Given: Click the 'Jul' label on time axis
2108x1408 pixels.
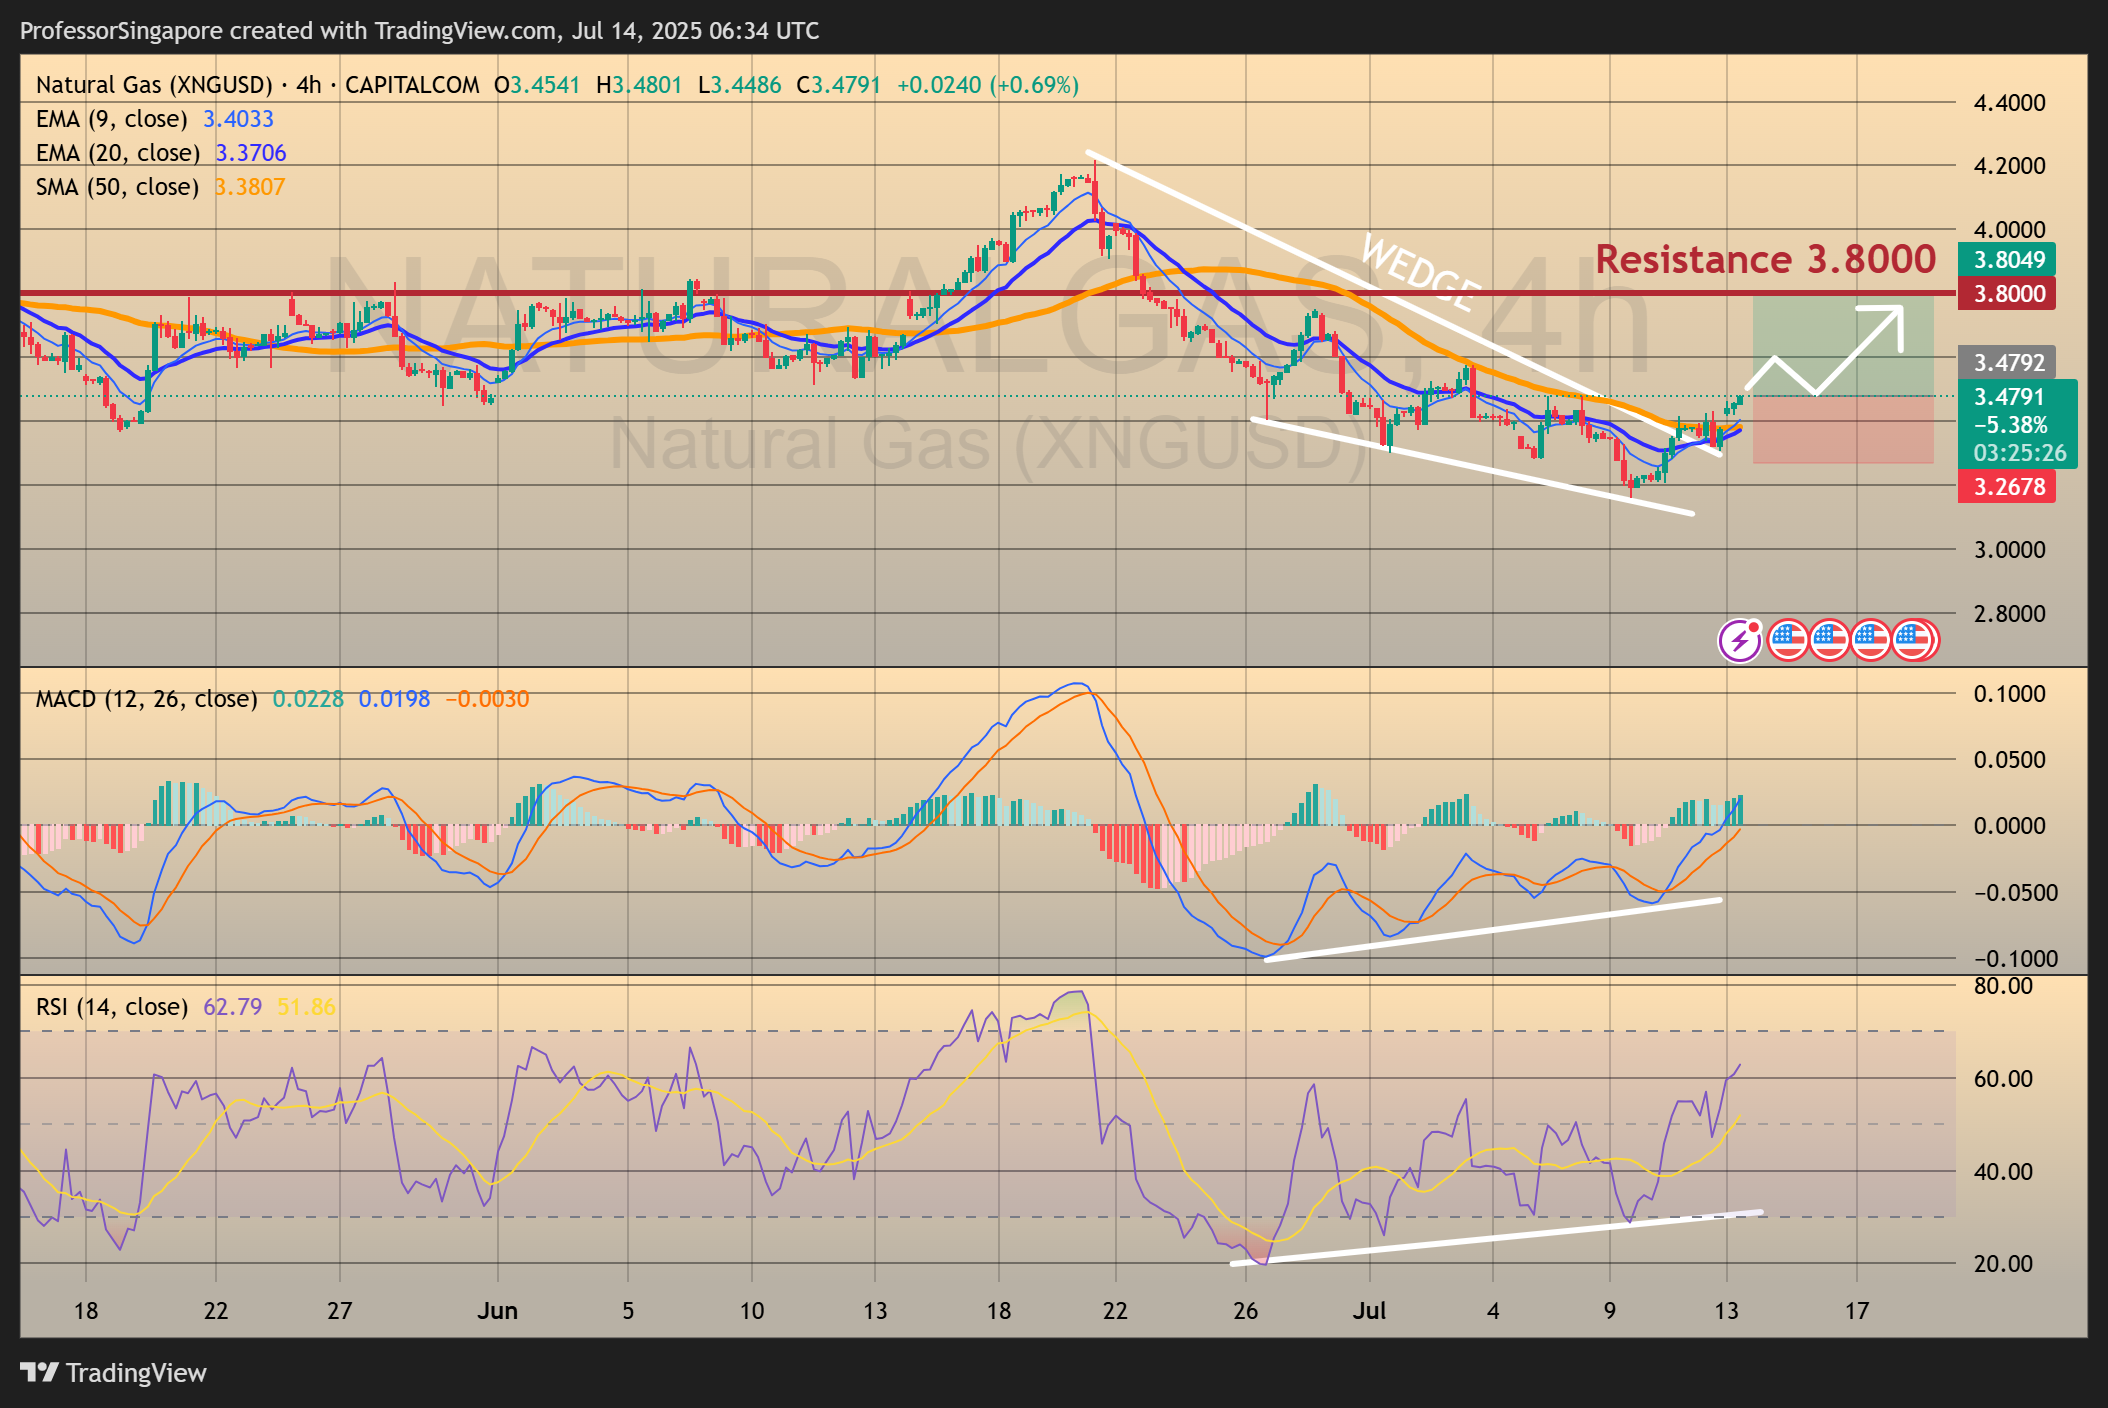Looking at the screenshot, I should [1369, 1311].
